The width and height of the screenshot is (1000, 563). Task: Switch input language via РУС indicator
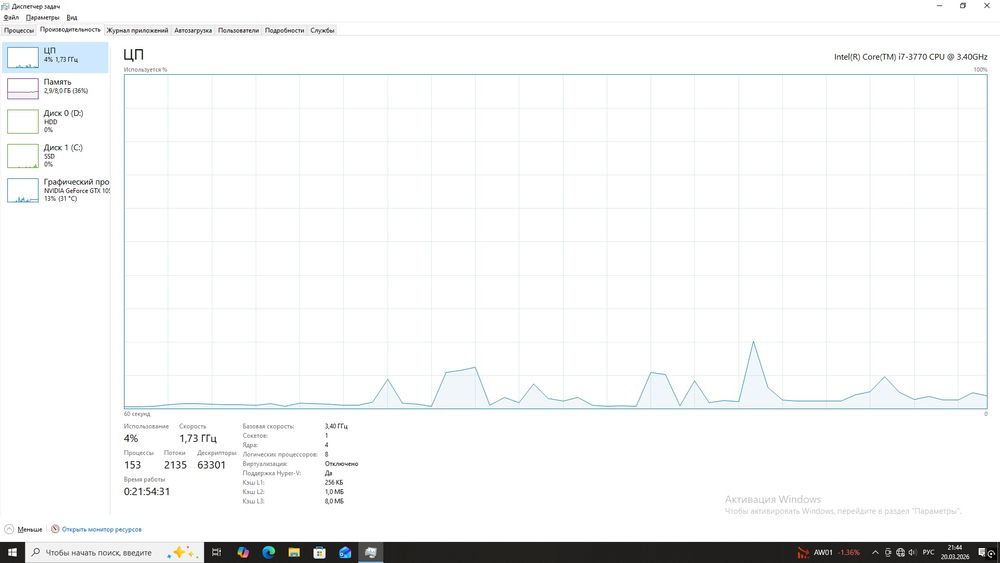pyautogui.click(x=929, y=552)
